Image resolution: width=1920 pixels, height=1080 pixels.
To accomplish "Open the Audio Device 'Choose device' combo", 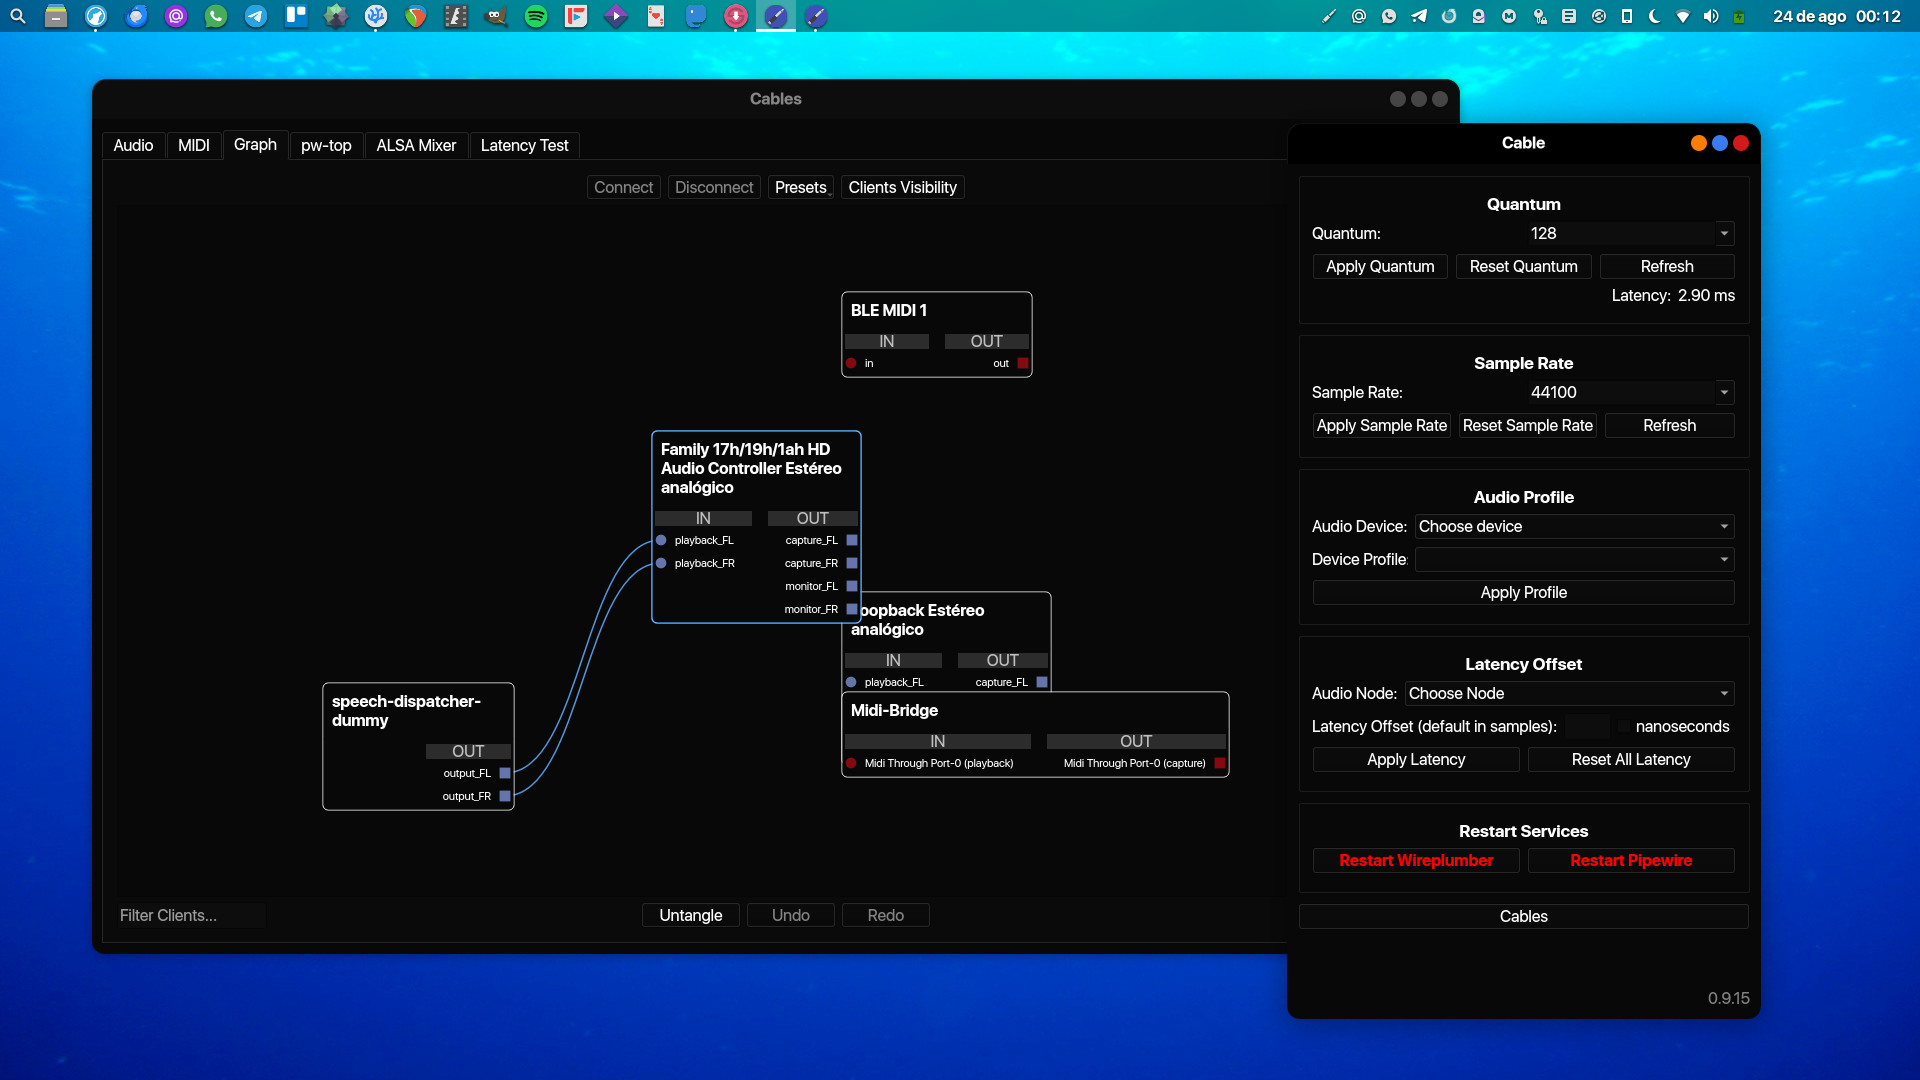I will tap(1574, 526).
